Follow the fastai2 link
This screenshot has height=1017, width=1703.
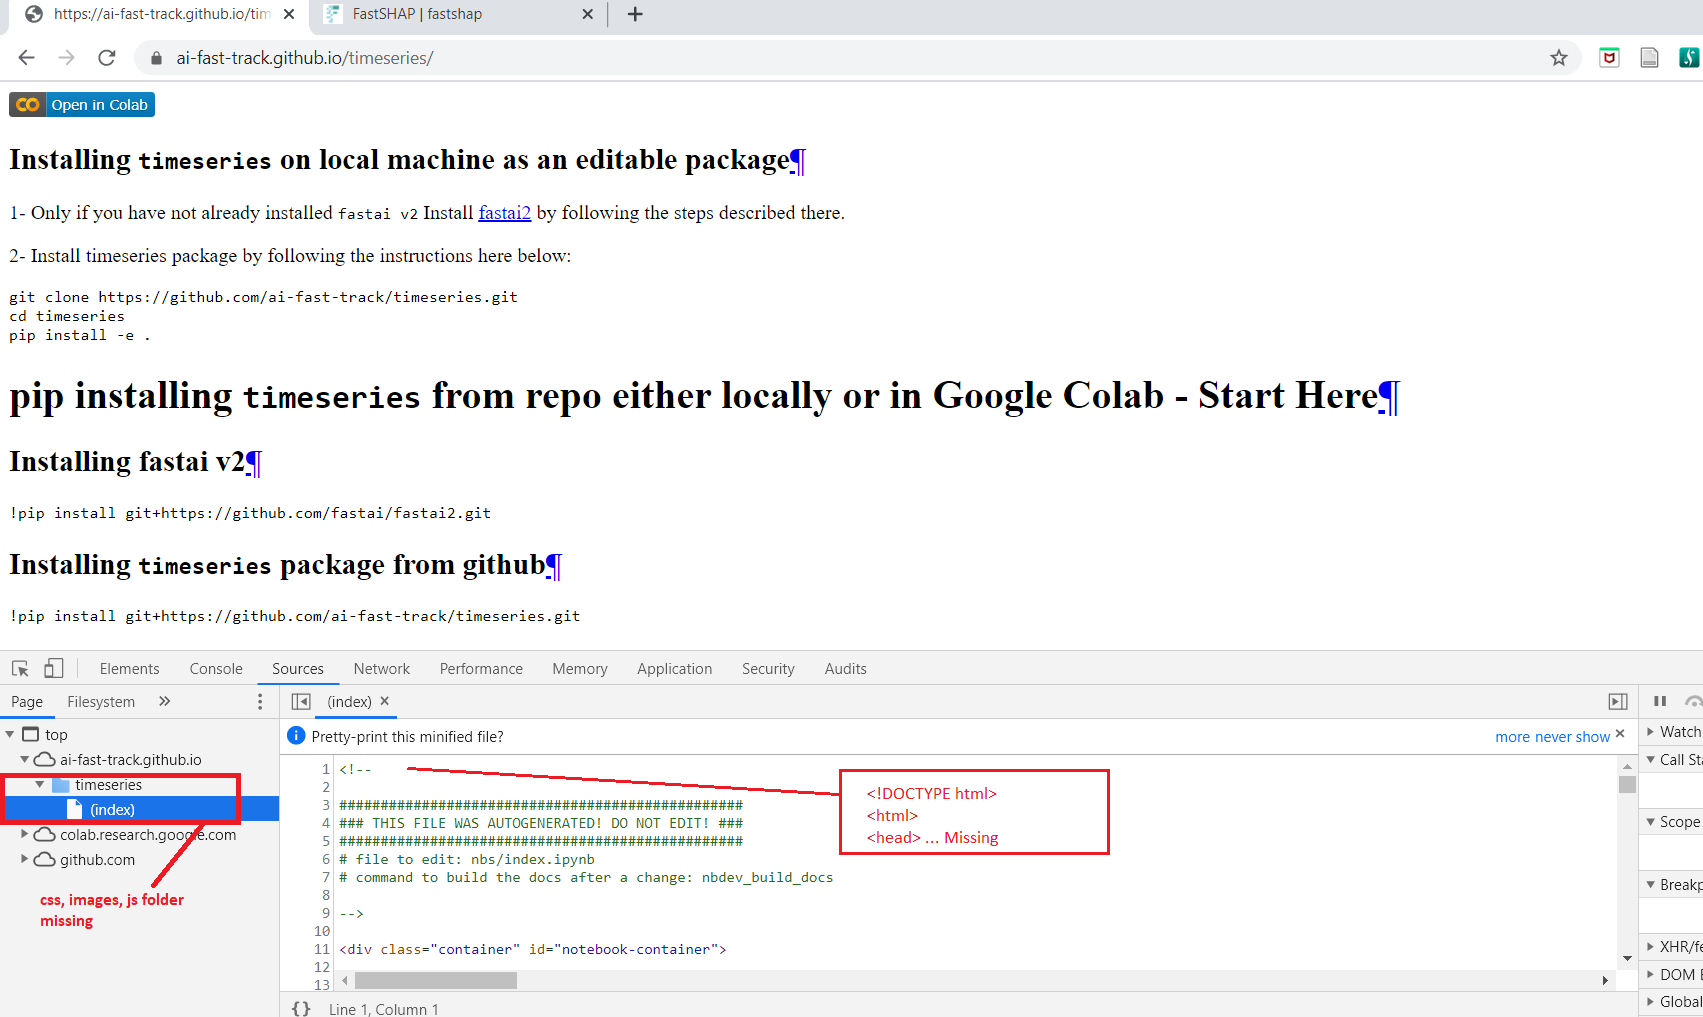pyautogui.click(x=504, y=213)
